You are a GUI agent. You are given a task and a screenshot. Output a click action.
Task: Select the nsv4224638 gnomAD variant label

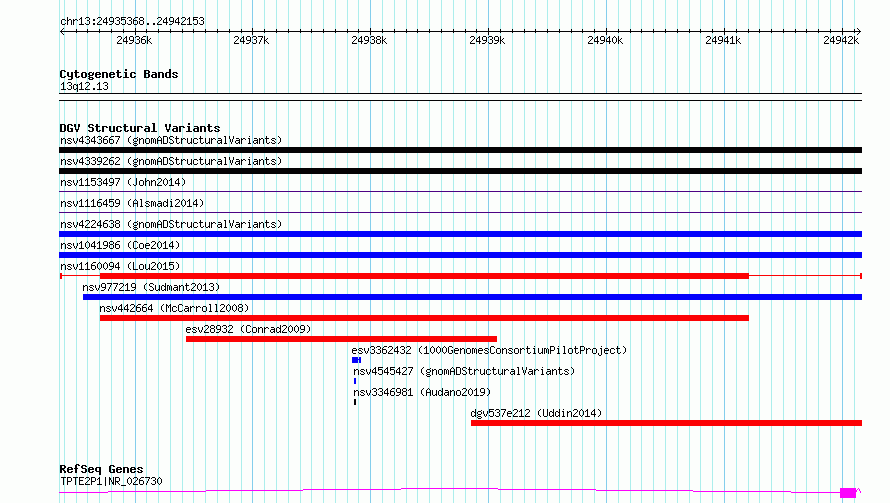[171, 224]
